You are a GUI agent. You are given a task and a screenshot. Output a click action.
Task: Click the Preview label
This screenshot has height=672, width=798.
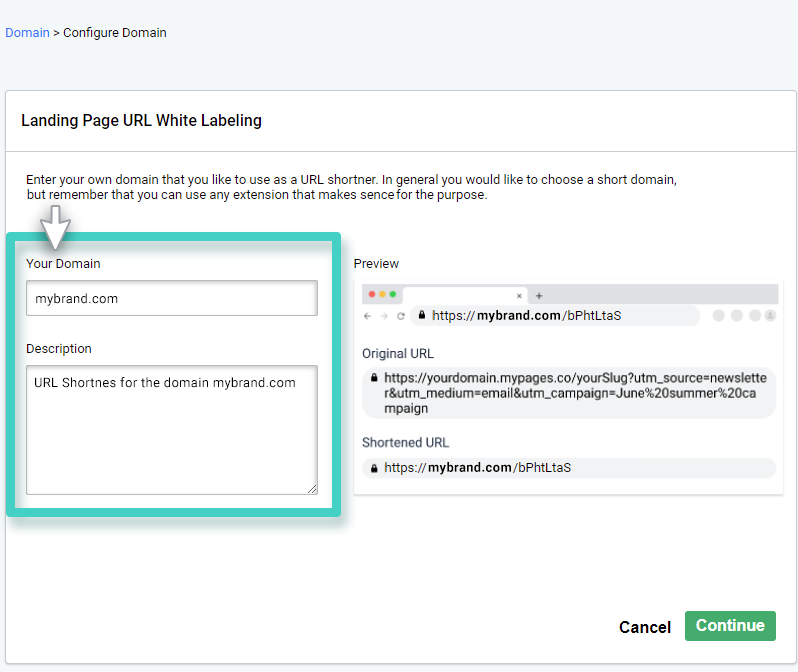[376, 264]
